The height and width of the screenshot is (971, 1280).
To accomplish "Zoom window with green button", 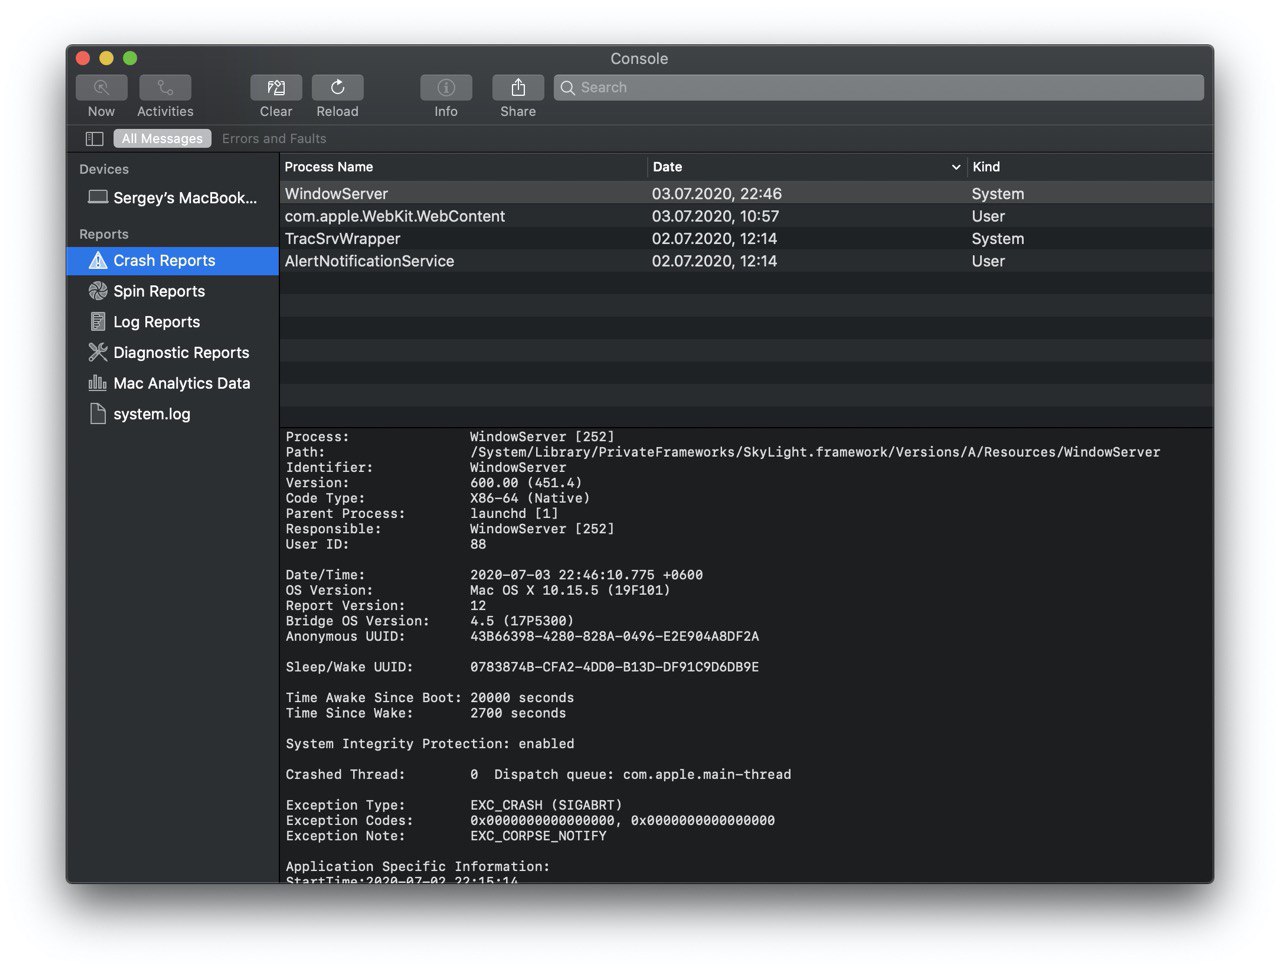I will pyautogui.click(x=130, y=58).
